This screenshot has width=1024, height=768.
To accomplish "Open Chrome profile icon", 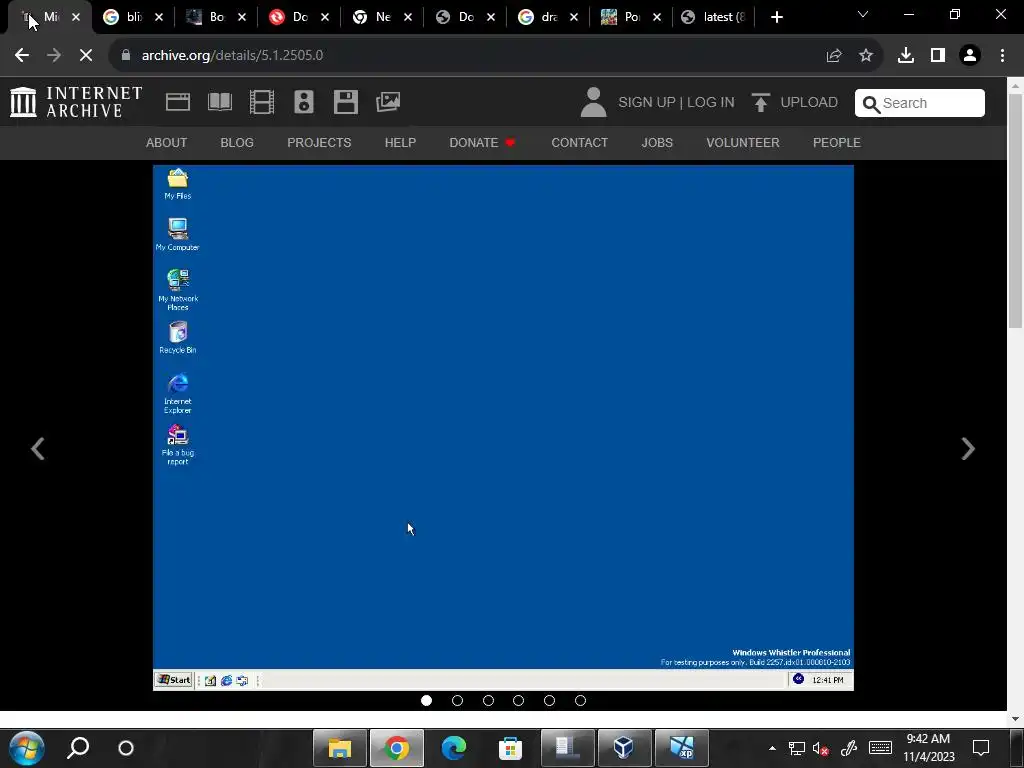I will coord(970,56).
